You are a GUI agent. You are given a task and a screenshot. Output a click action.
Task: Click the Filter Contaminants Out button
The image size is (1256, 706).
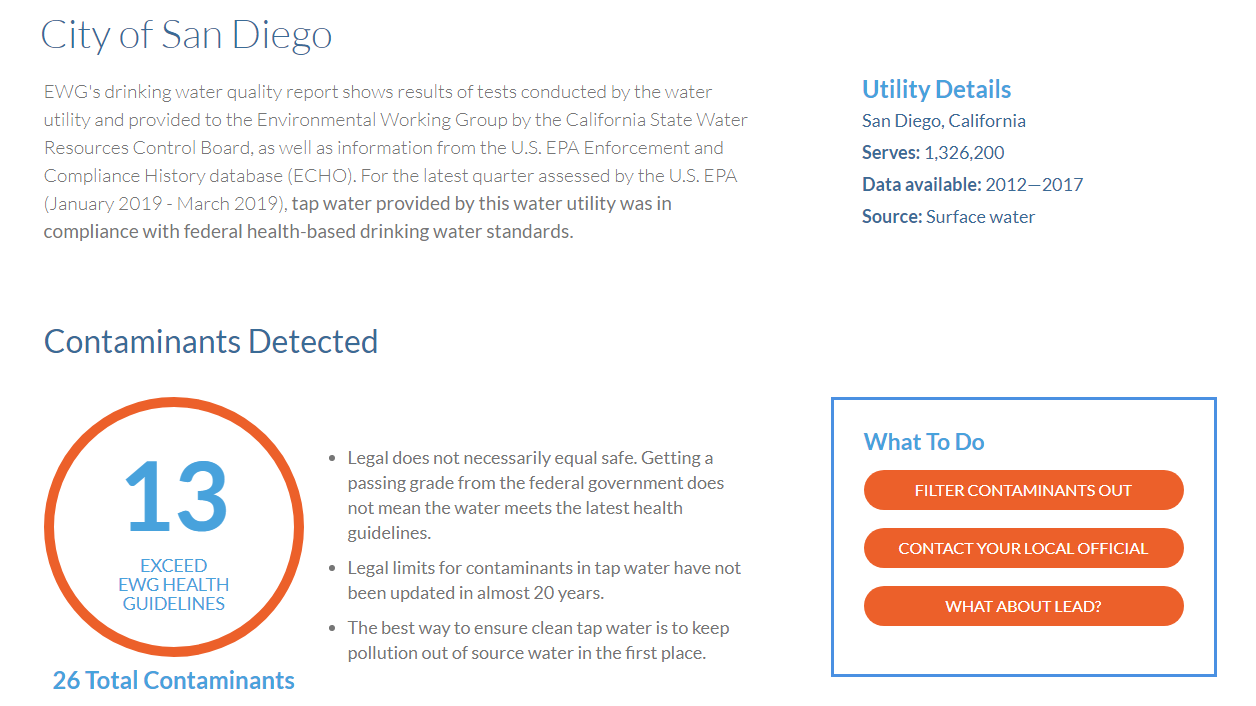pyautogui.click(x=1023, y=491)
